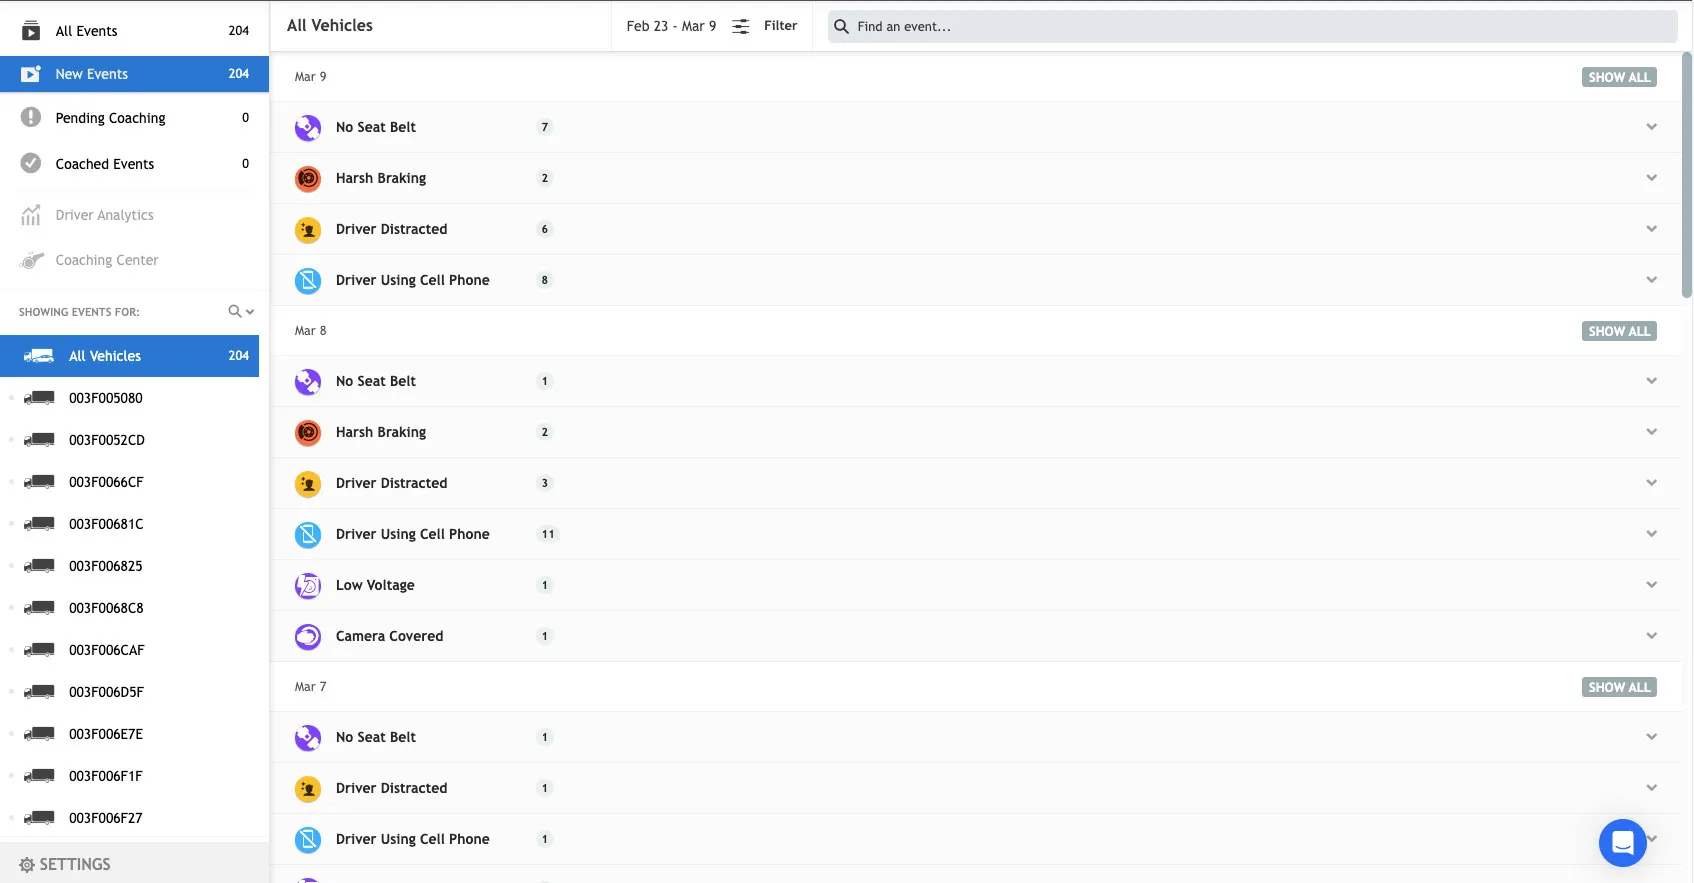Select vehicle 003F0068C8
Viewport: 1694px width, 883px height.
point(129,608)
